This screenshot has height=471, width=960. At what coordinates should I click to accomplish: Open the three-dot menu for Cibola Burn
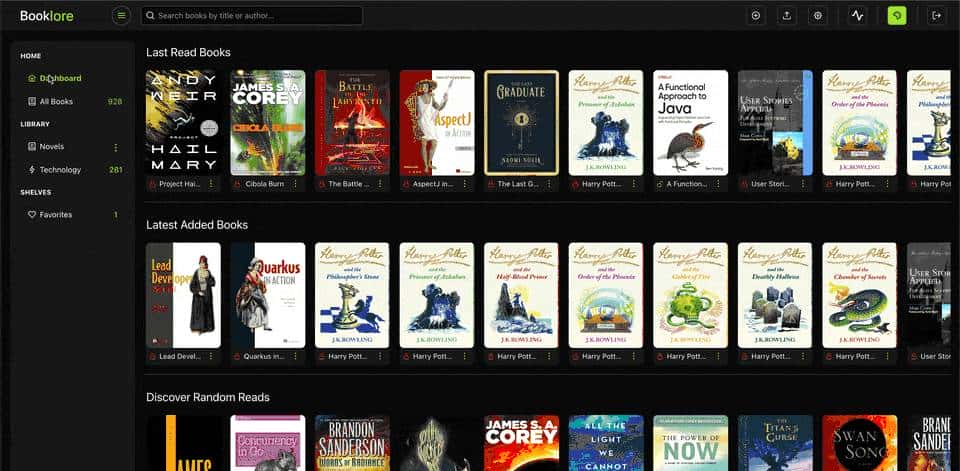click(x=296, y=184)
